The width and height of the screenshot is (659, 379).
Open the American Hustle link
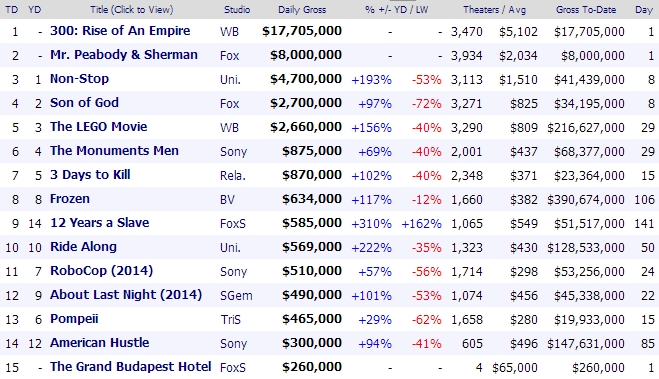(x=99, y=342)
